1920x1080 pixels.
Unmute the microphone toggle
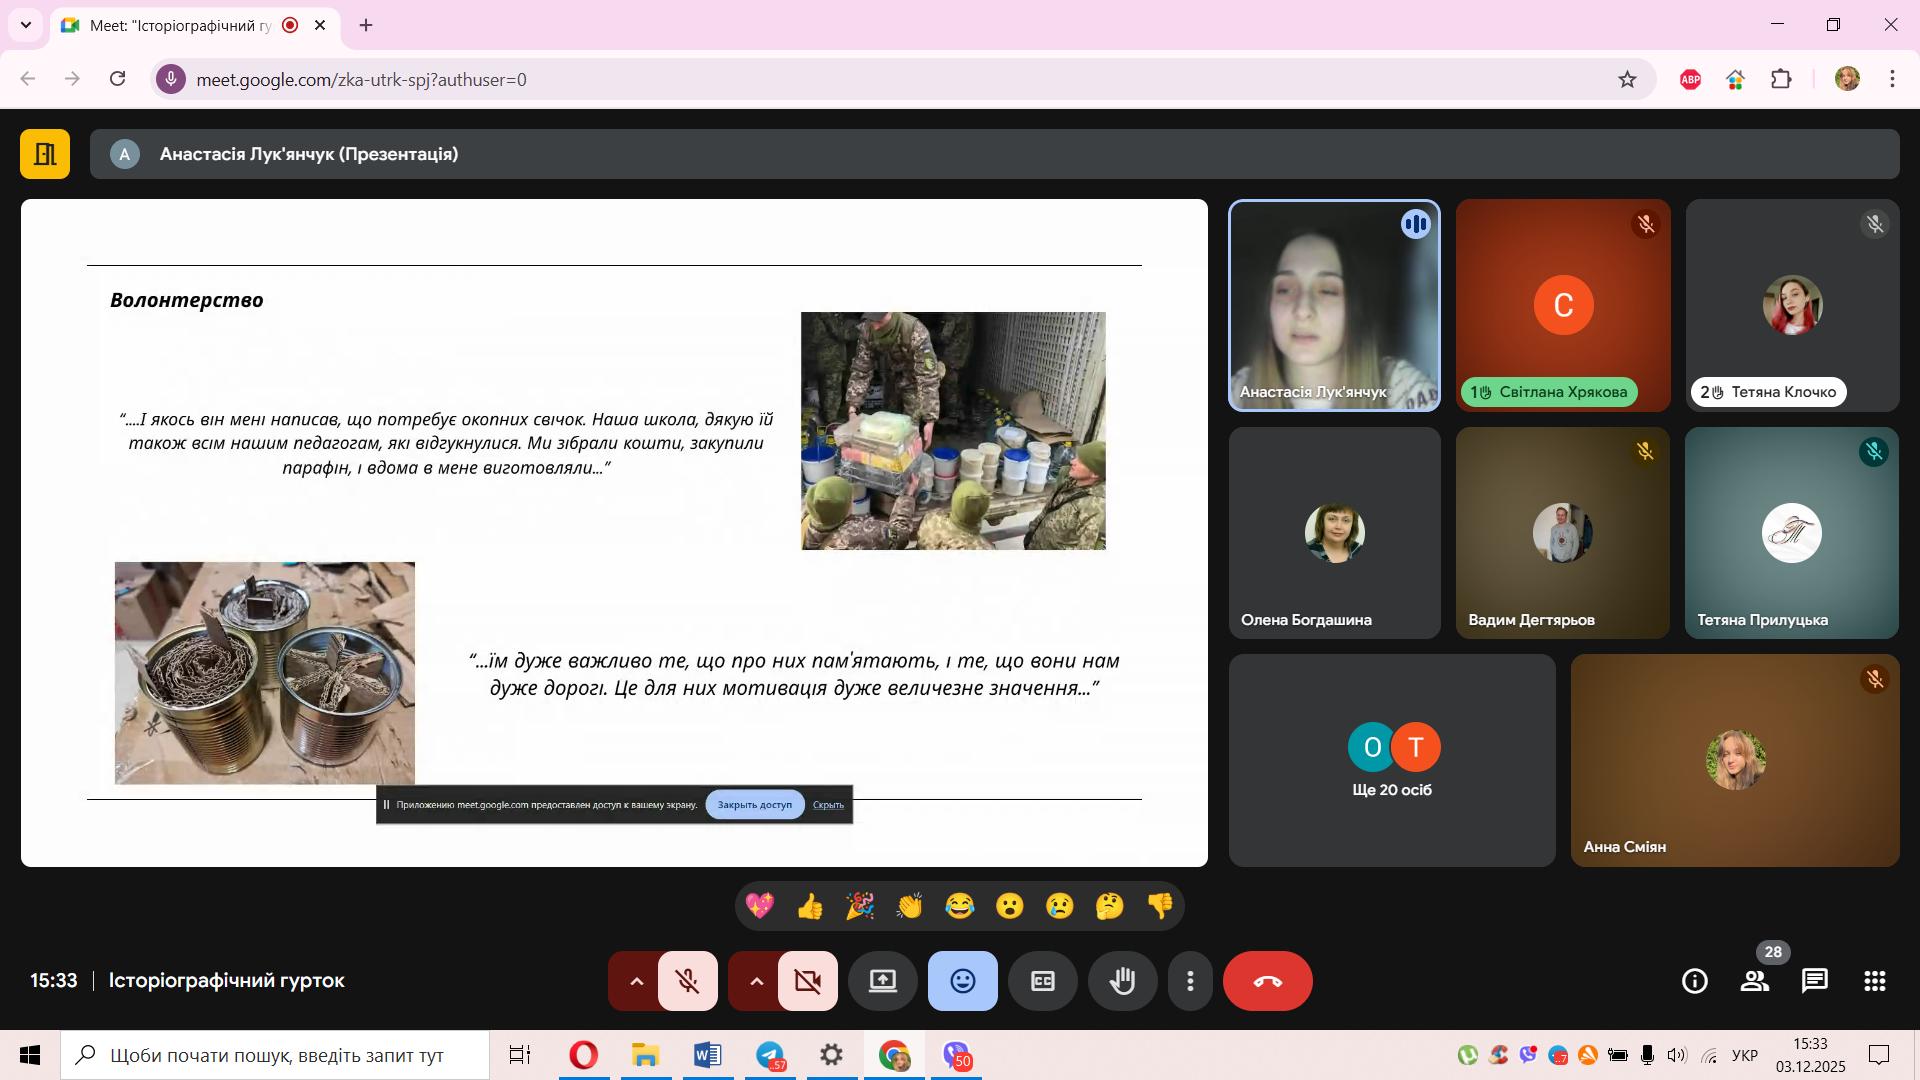point(688,981)
